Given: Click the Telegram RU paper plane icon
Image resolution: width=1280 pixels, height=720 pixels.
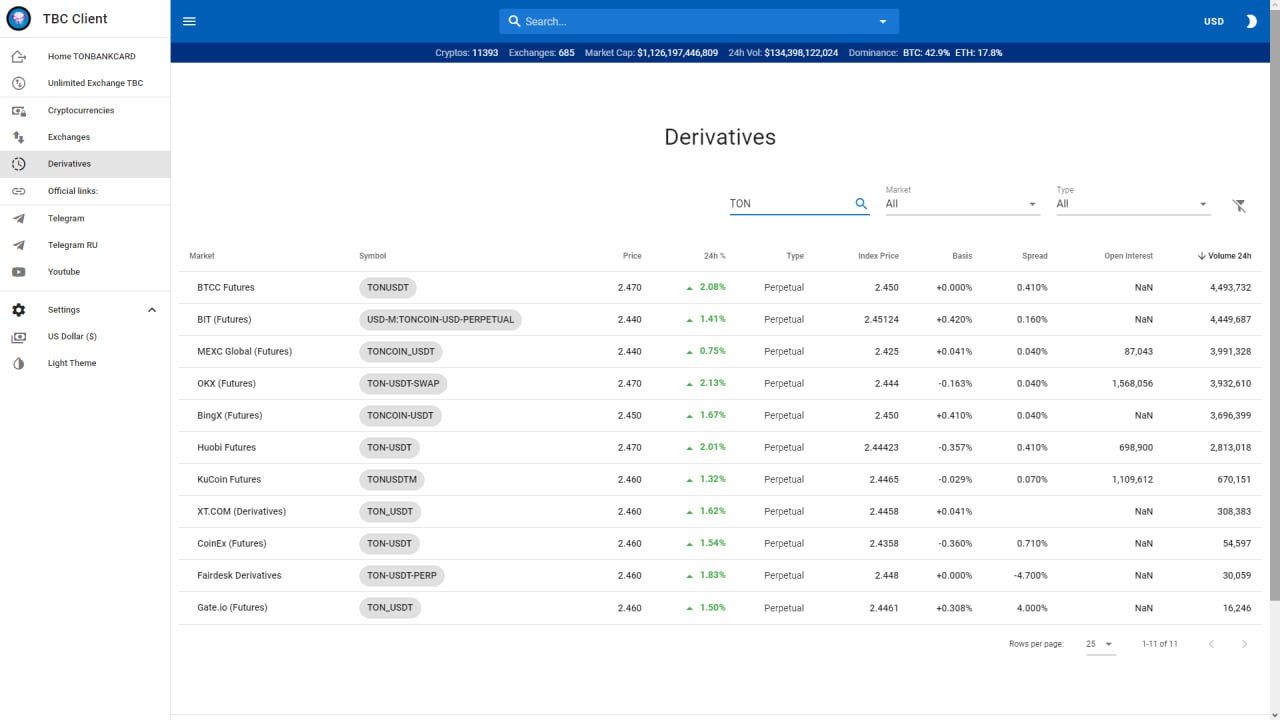Looking at the screenshot, I should pyautogui.click(x=19, y=245).
